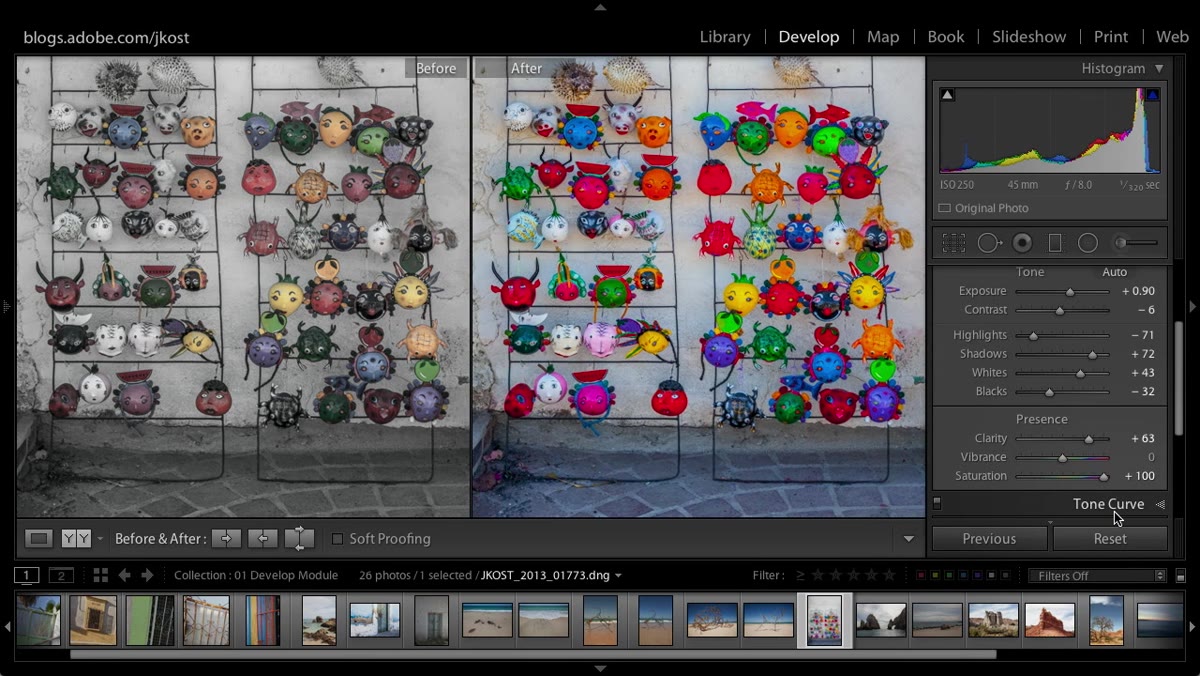Viewport: 1200px width, 676px height.
Task: Filter by fifth rating star
Action: click(x=888, y=575)
